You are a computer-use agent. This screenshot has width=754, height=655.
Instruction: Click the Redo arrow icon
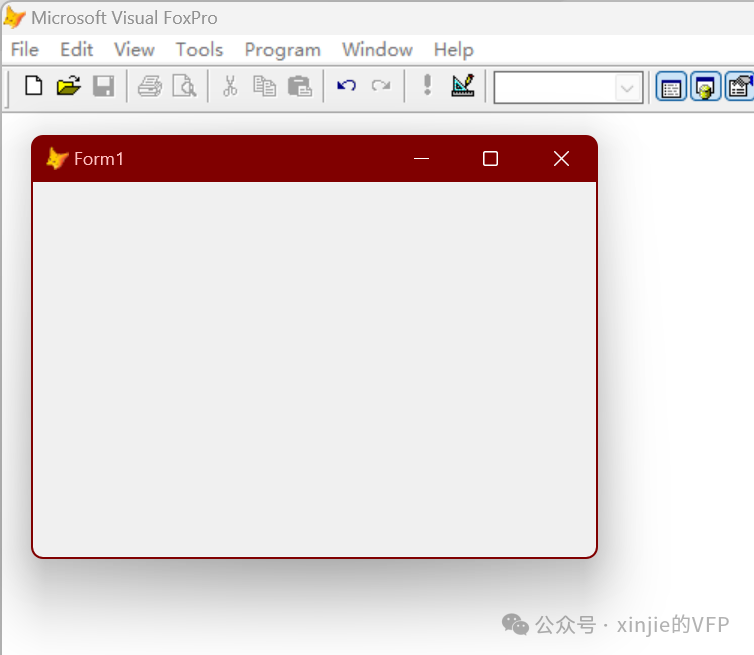tap(381, 86)
